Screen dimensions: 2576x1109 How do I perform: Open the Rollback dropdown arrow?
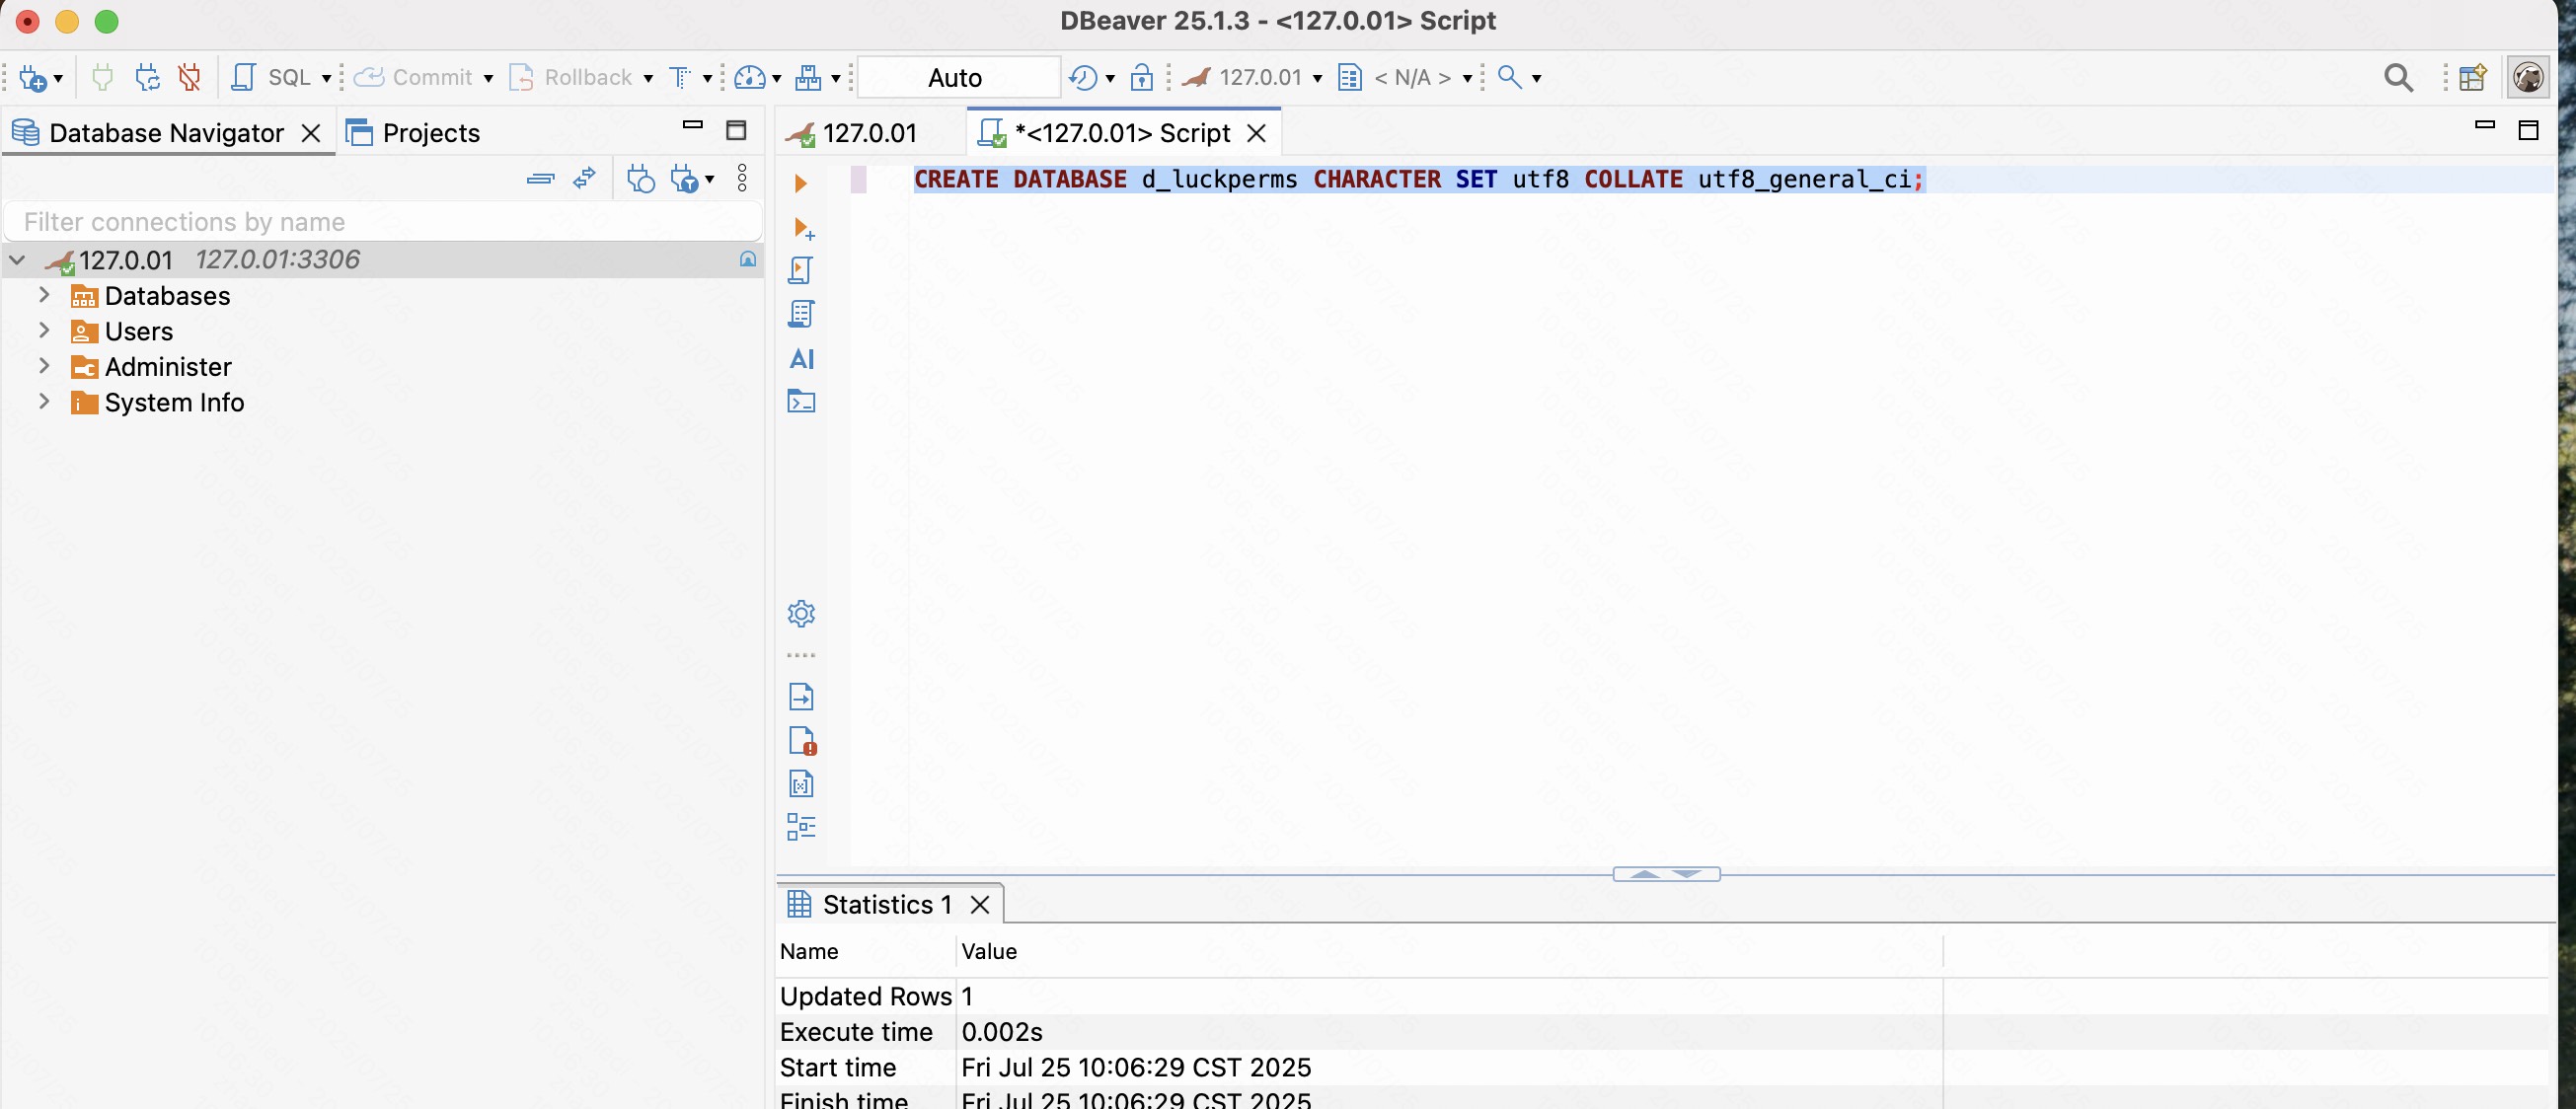pyautogui.click(x=648, y=78)
